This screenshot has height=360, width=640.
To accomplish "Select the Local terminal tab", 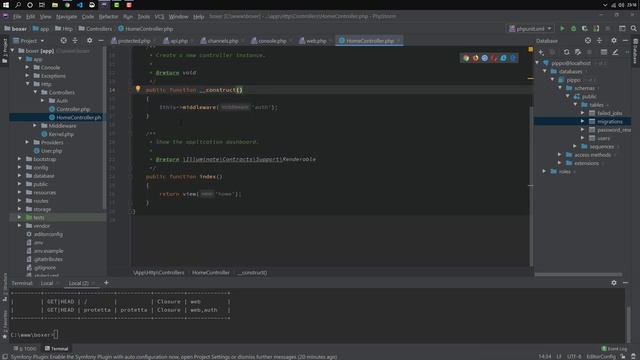I will (x=47, y=283).
